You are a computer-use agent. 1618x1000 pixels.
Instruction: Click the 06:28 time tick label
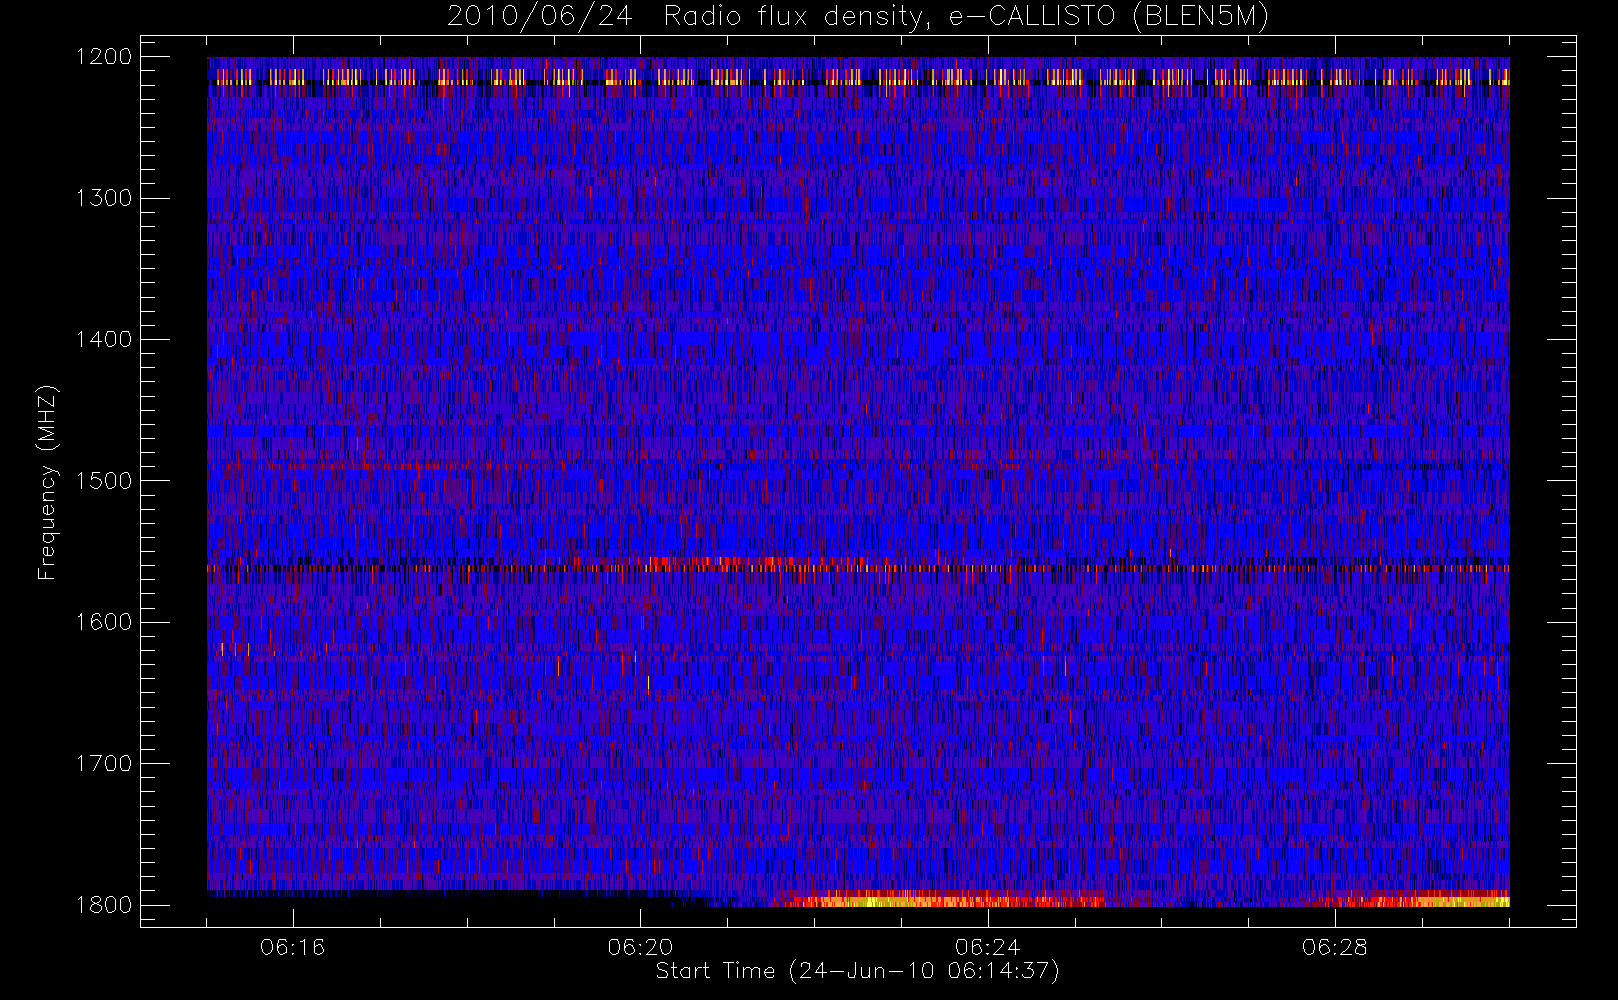[x=1335, y=947]
